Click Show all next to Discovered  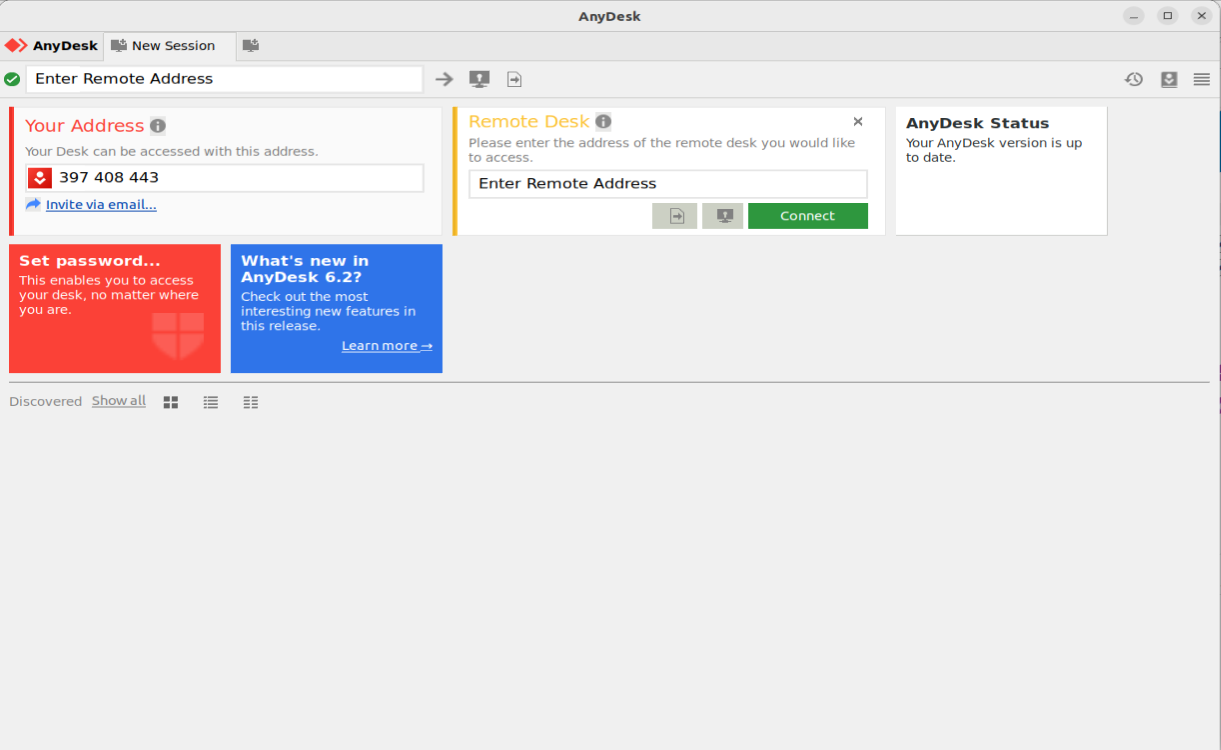[x=119, y=401]
